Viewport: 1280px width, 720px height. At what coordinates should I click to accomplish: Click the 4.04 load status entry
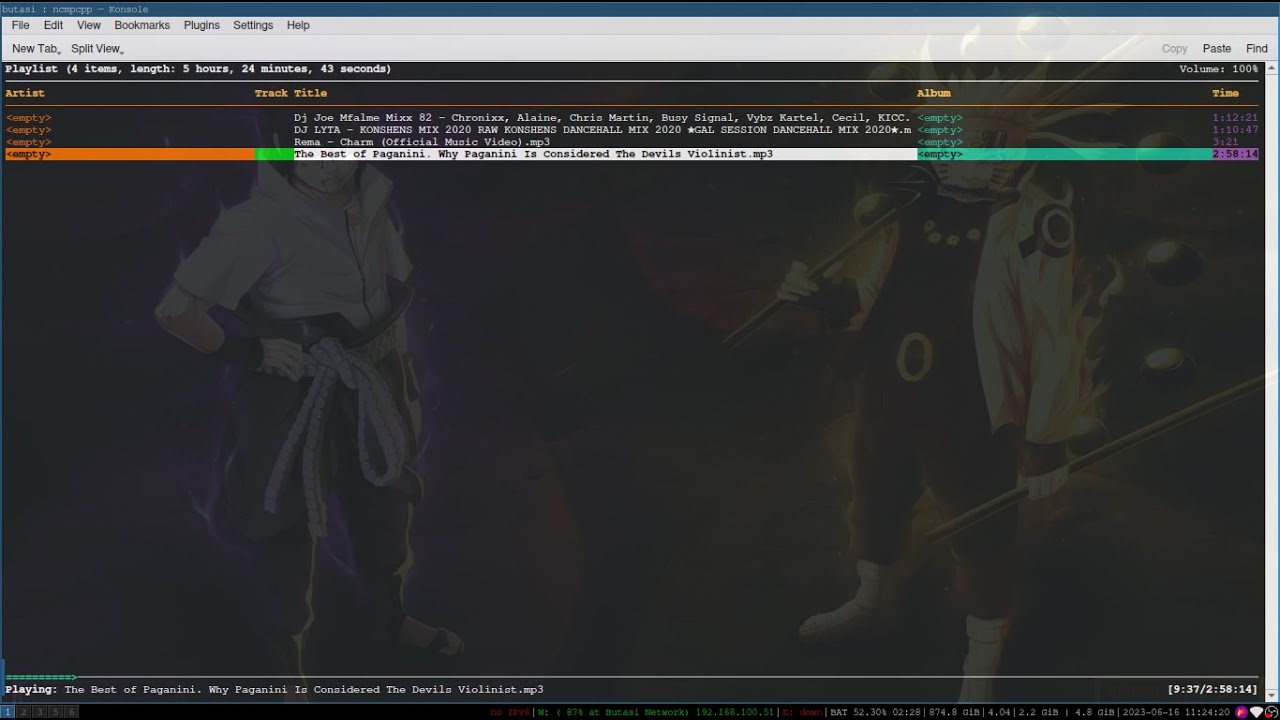pos(999,712)
